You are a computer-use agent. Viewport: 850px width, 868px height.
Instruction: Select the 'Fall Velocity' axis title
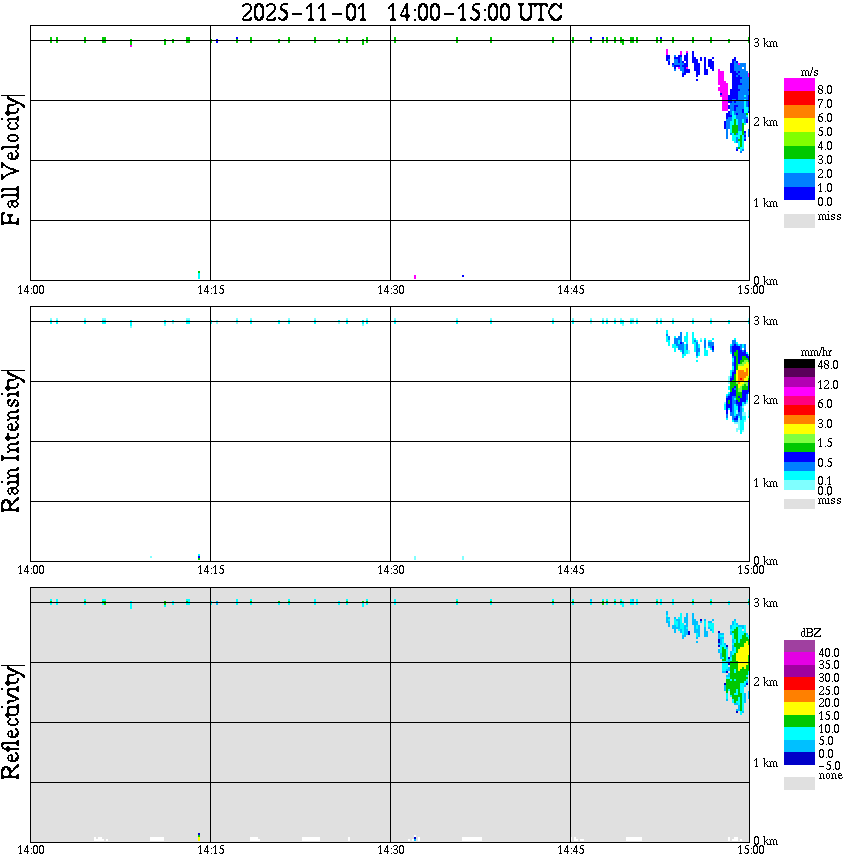[x=11, y=160]
